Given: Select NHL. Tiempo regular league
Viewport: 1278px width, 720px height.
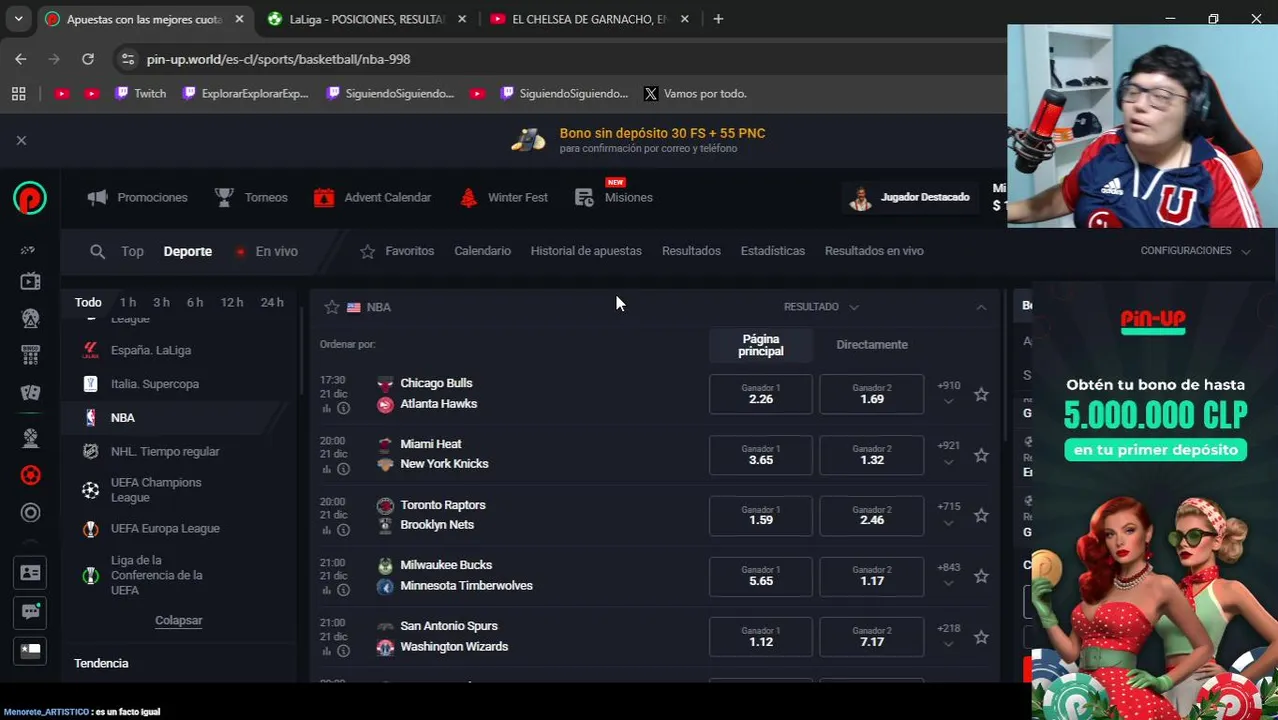Looking at the screenshot, I should pyautogui.click(x=165, y=452).
